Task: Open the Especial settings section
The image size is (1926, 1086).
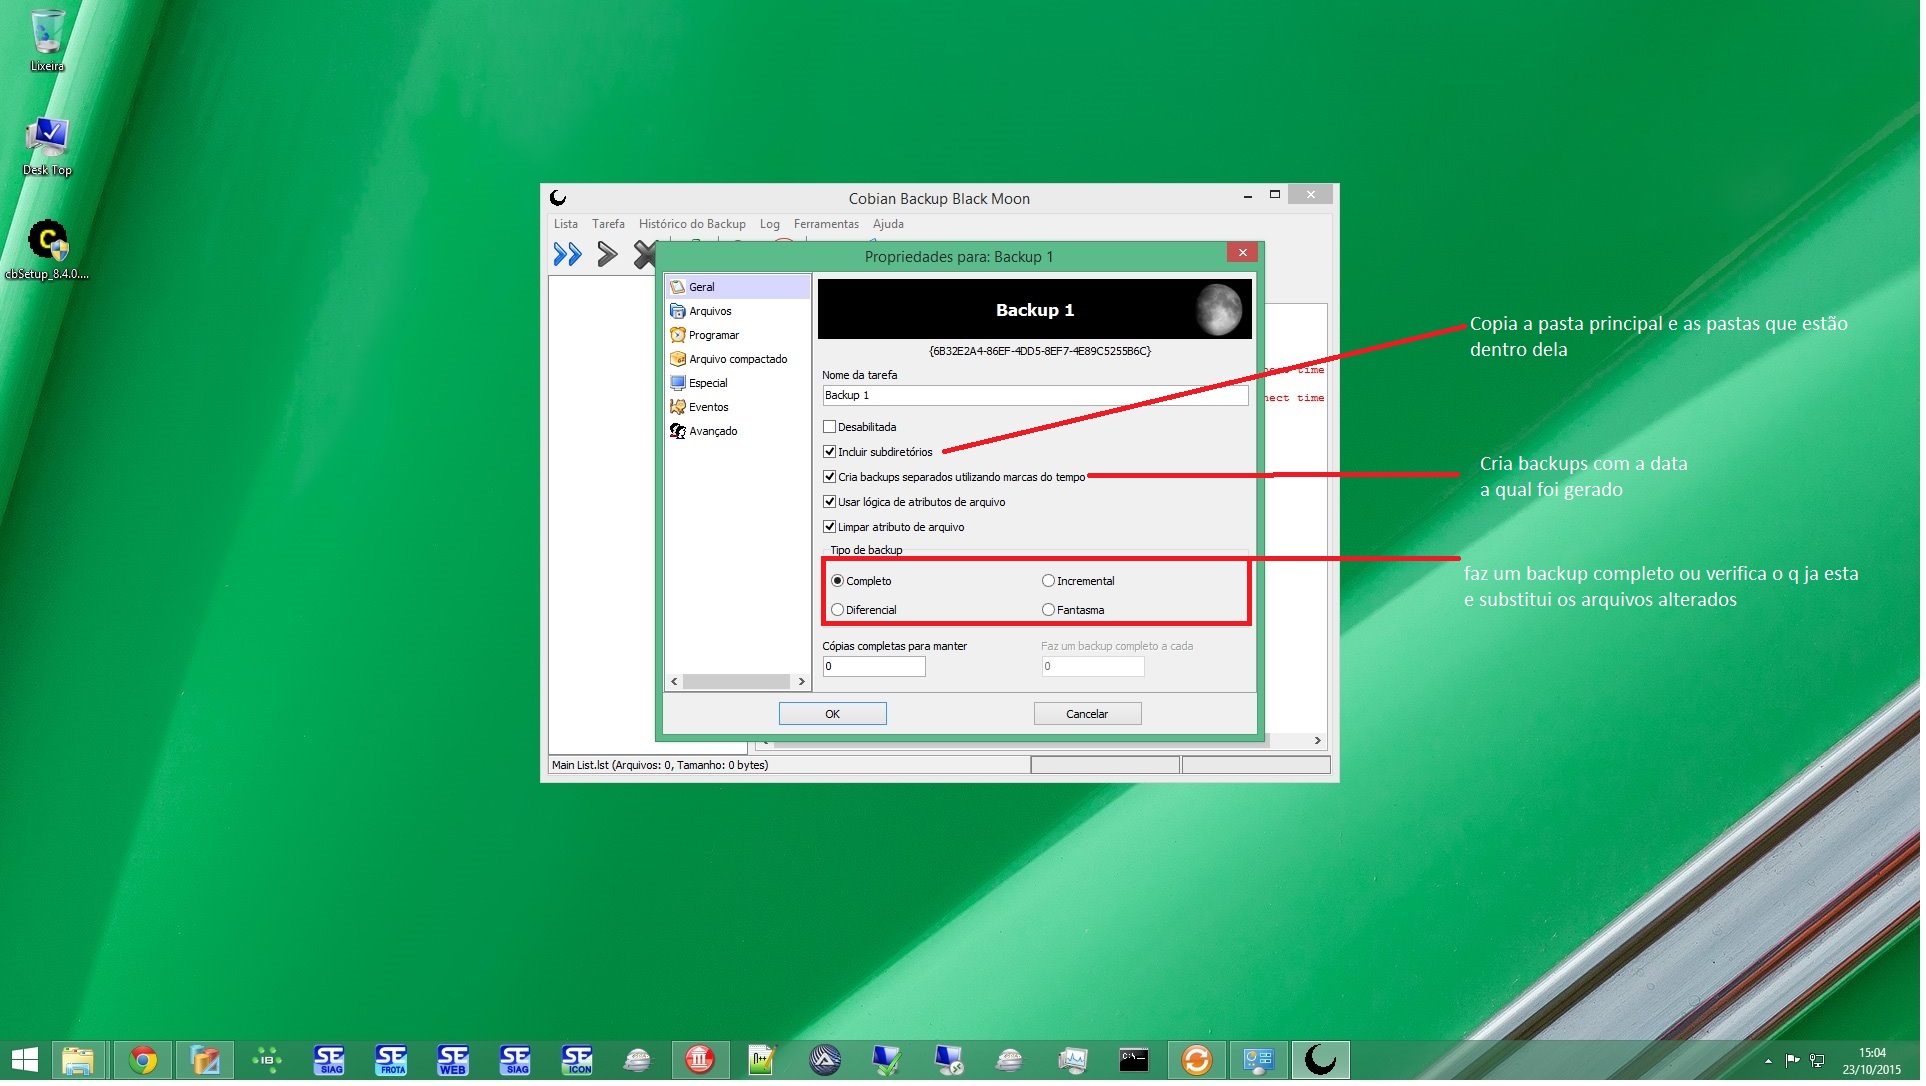Action: coord(709,384)
